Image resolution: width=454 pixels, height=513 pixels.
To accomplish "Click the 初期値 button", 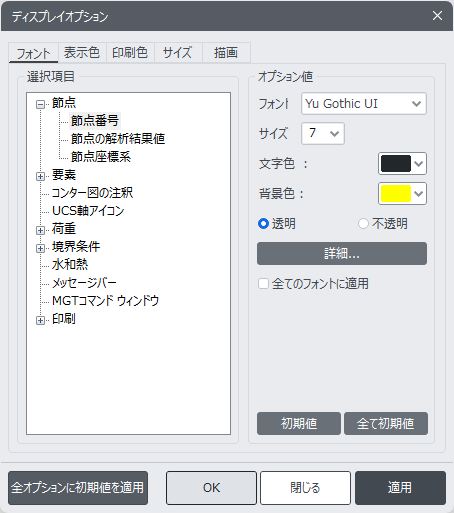I will (x=299, y=423).
